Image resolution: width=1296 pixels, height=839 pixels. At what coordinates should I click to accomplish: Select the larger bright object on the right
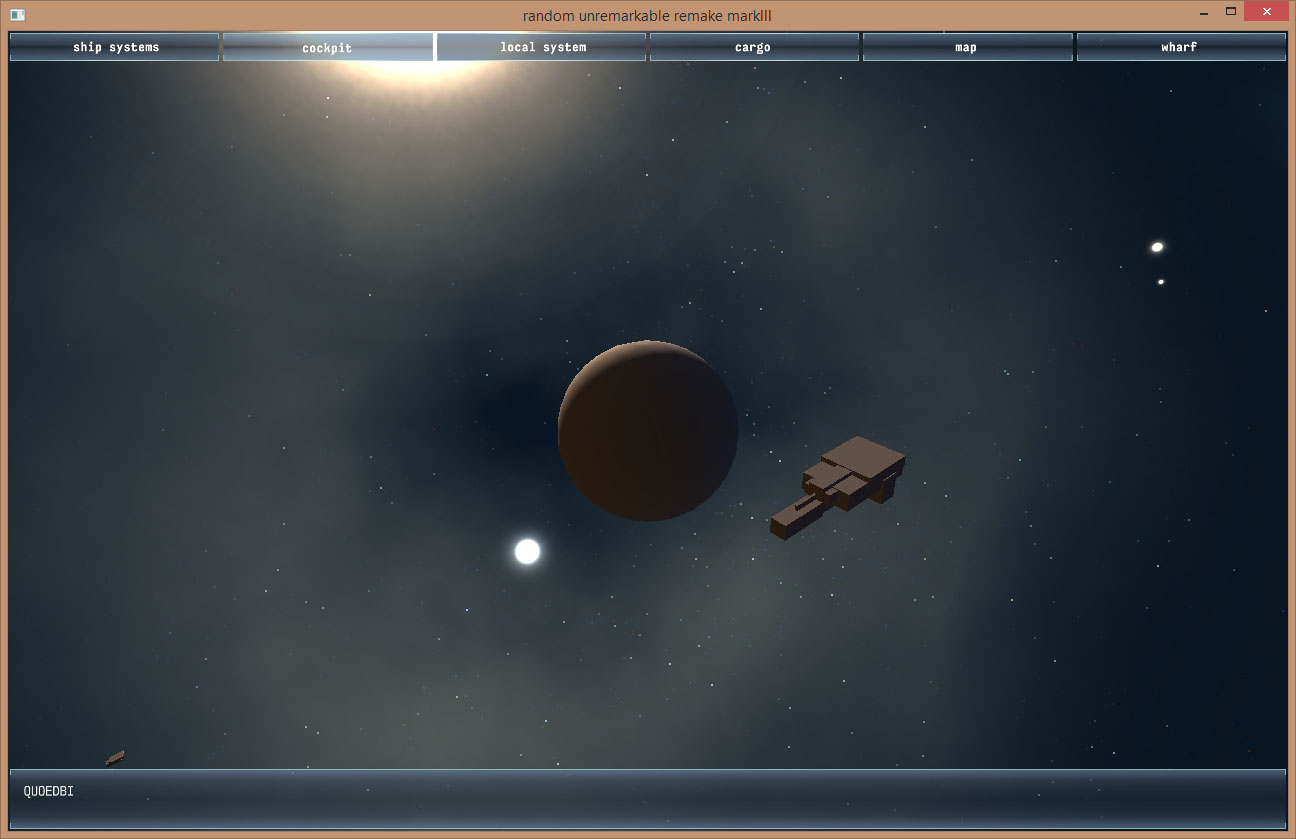(1157, 247)
